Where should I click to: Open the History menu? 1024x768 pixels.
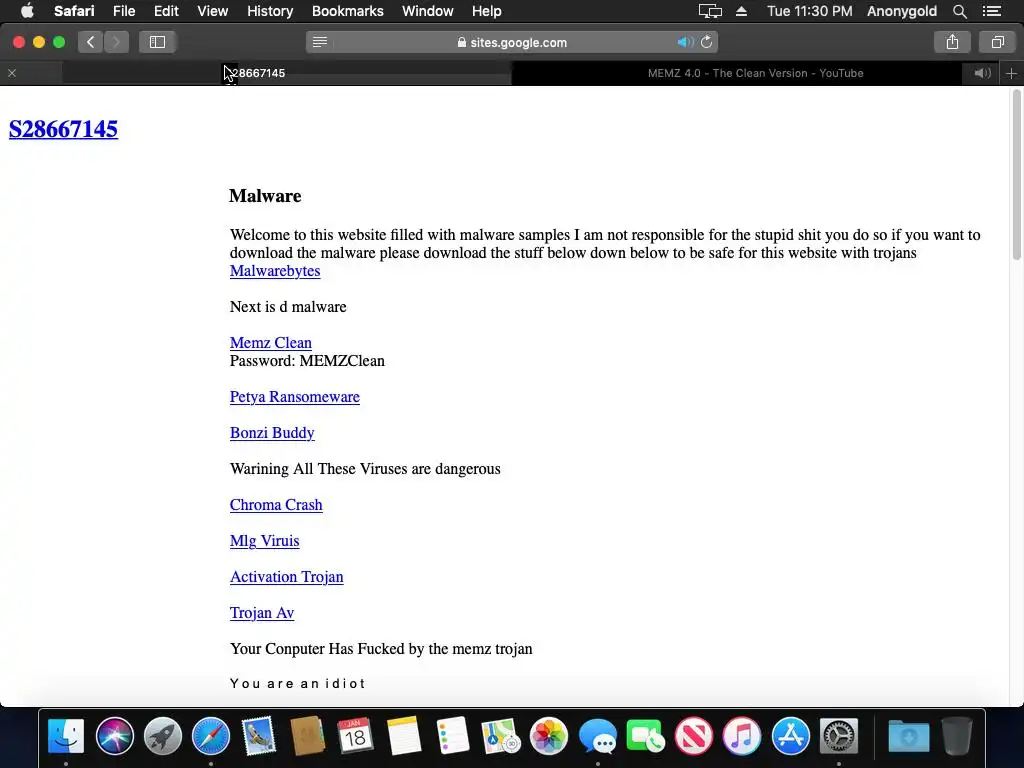(270, 11)
